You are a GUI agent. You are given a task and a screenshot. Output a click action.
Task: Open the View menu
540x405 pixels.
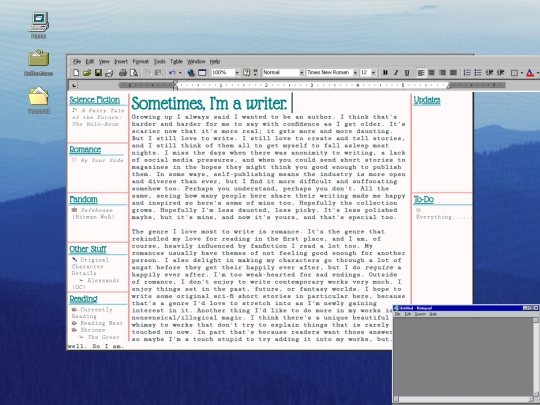click(x=104, y=62)
